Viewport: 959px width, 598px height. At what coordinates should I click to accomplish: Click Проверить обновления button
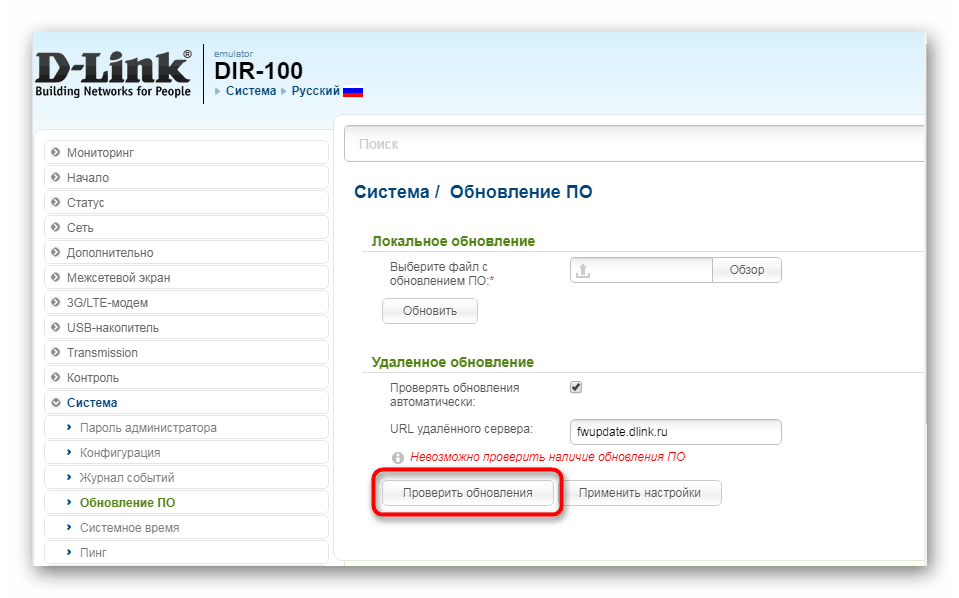click(x=468, y=493)
